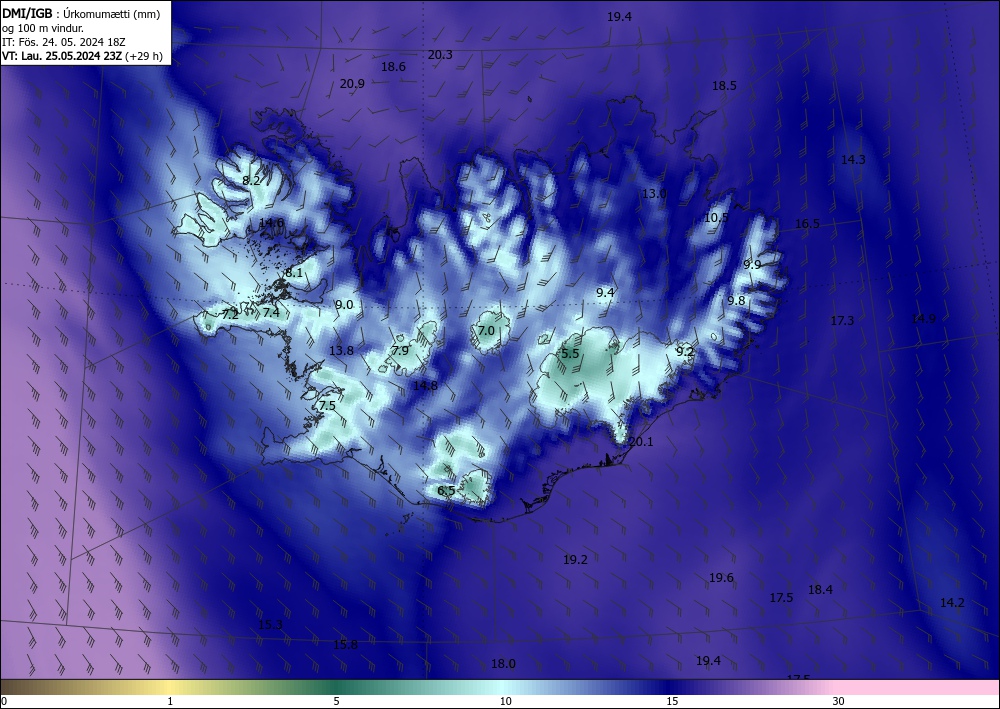The width and height of the screenshot is (1000, 709).
Task: Click the 7.9 value on the map
Action: pos(401,351)
